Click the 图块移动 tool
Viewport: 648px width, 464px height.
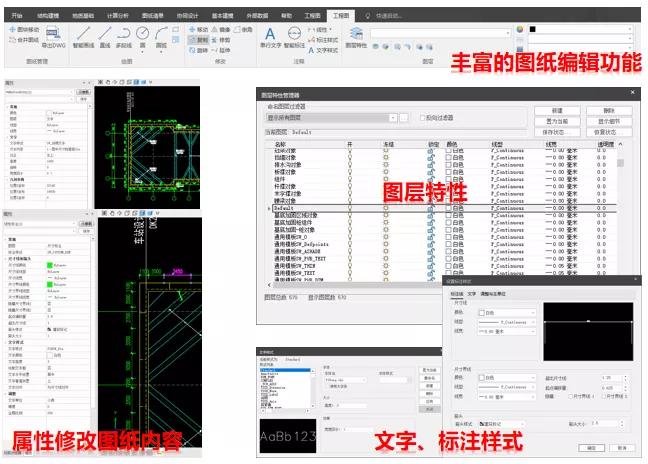click(24, 30)
